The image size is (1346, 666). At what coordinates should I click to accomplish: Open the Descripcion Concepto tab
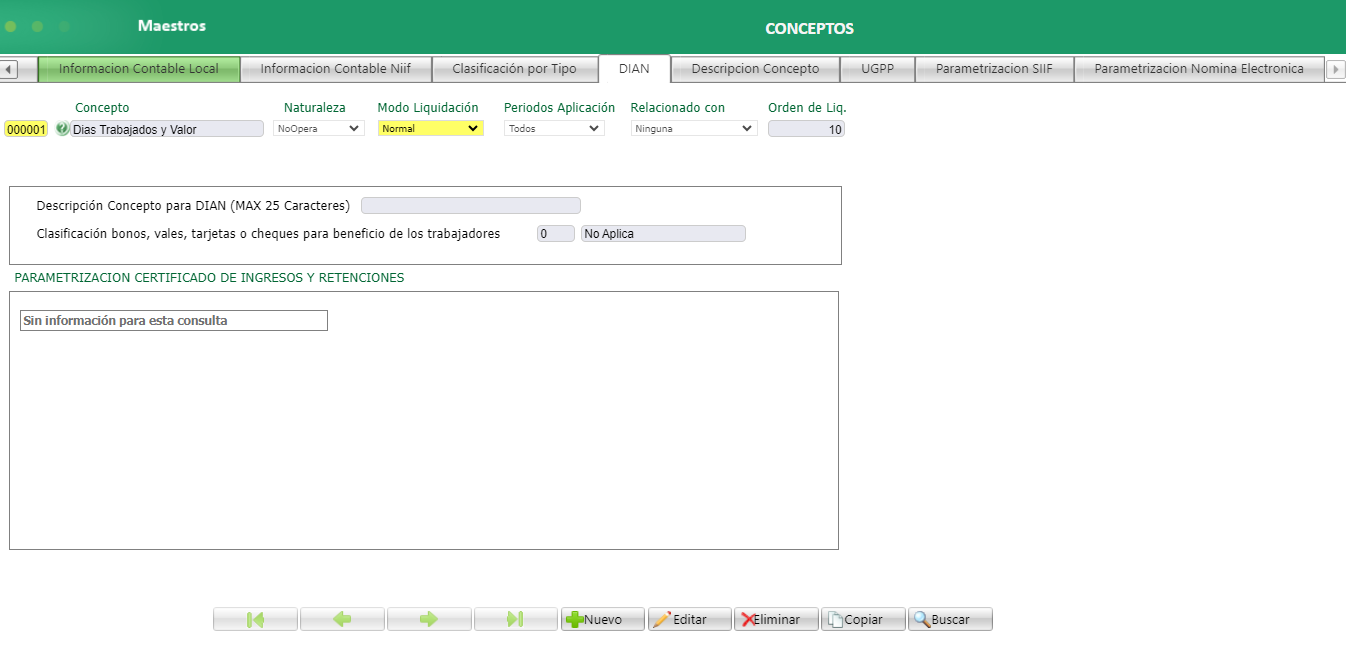point(755,69)
